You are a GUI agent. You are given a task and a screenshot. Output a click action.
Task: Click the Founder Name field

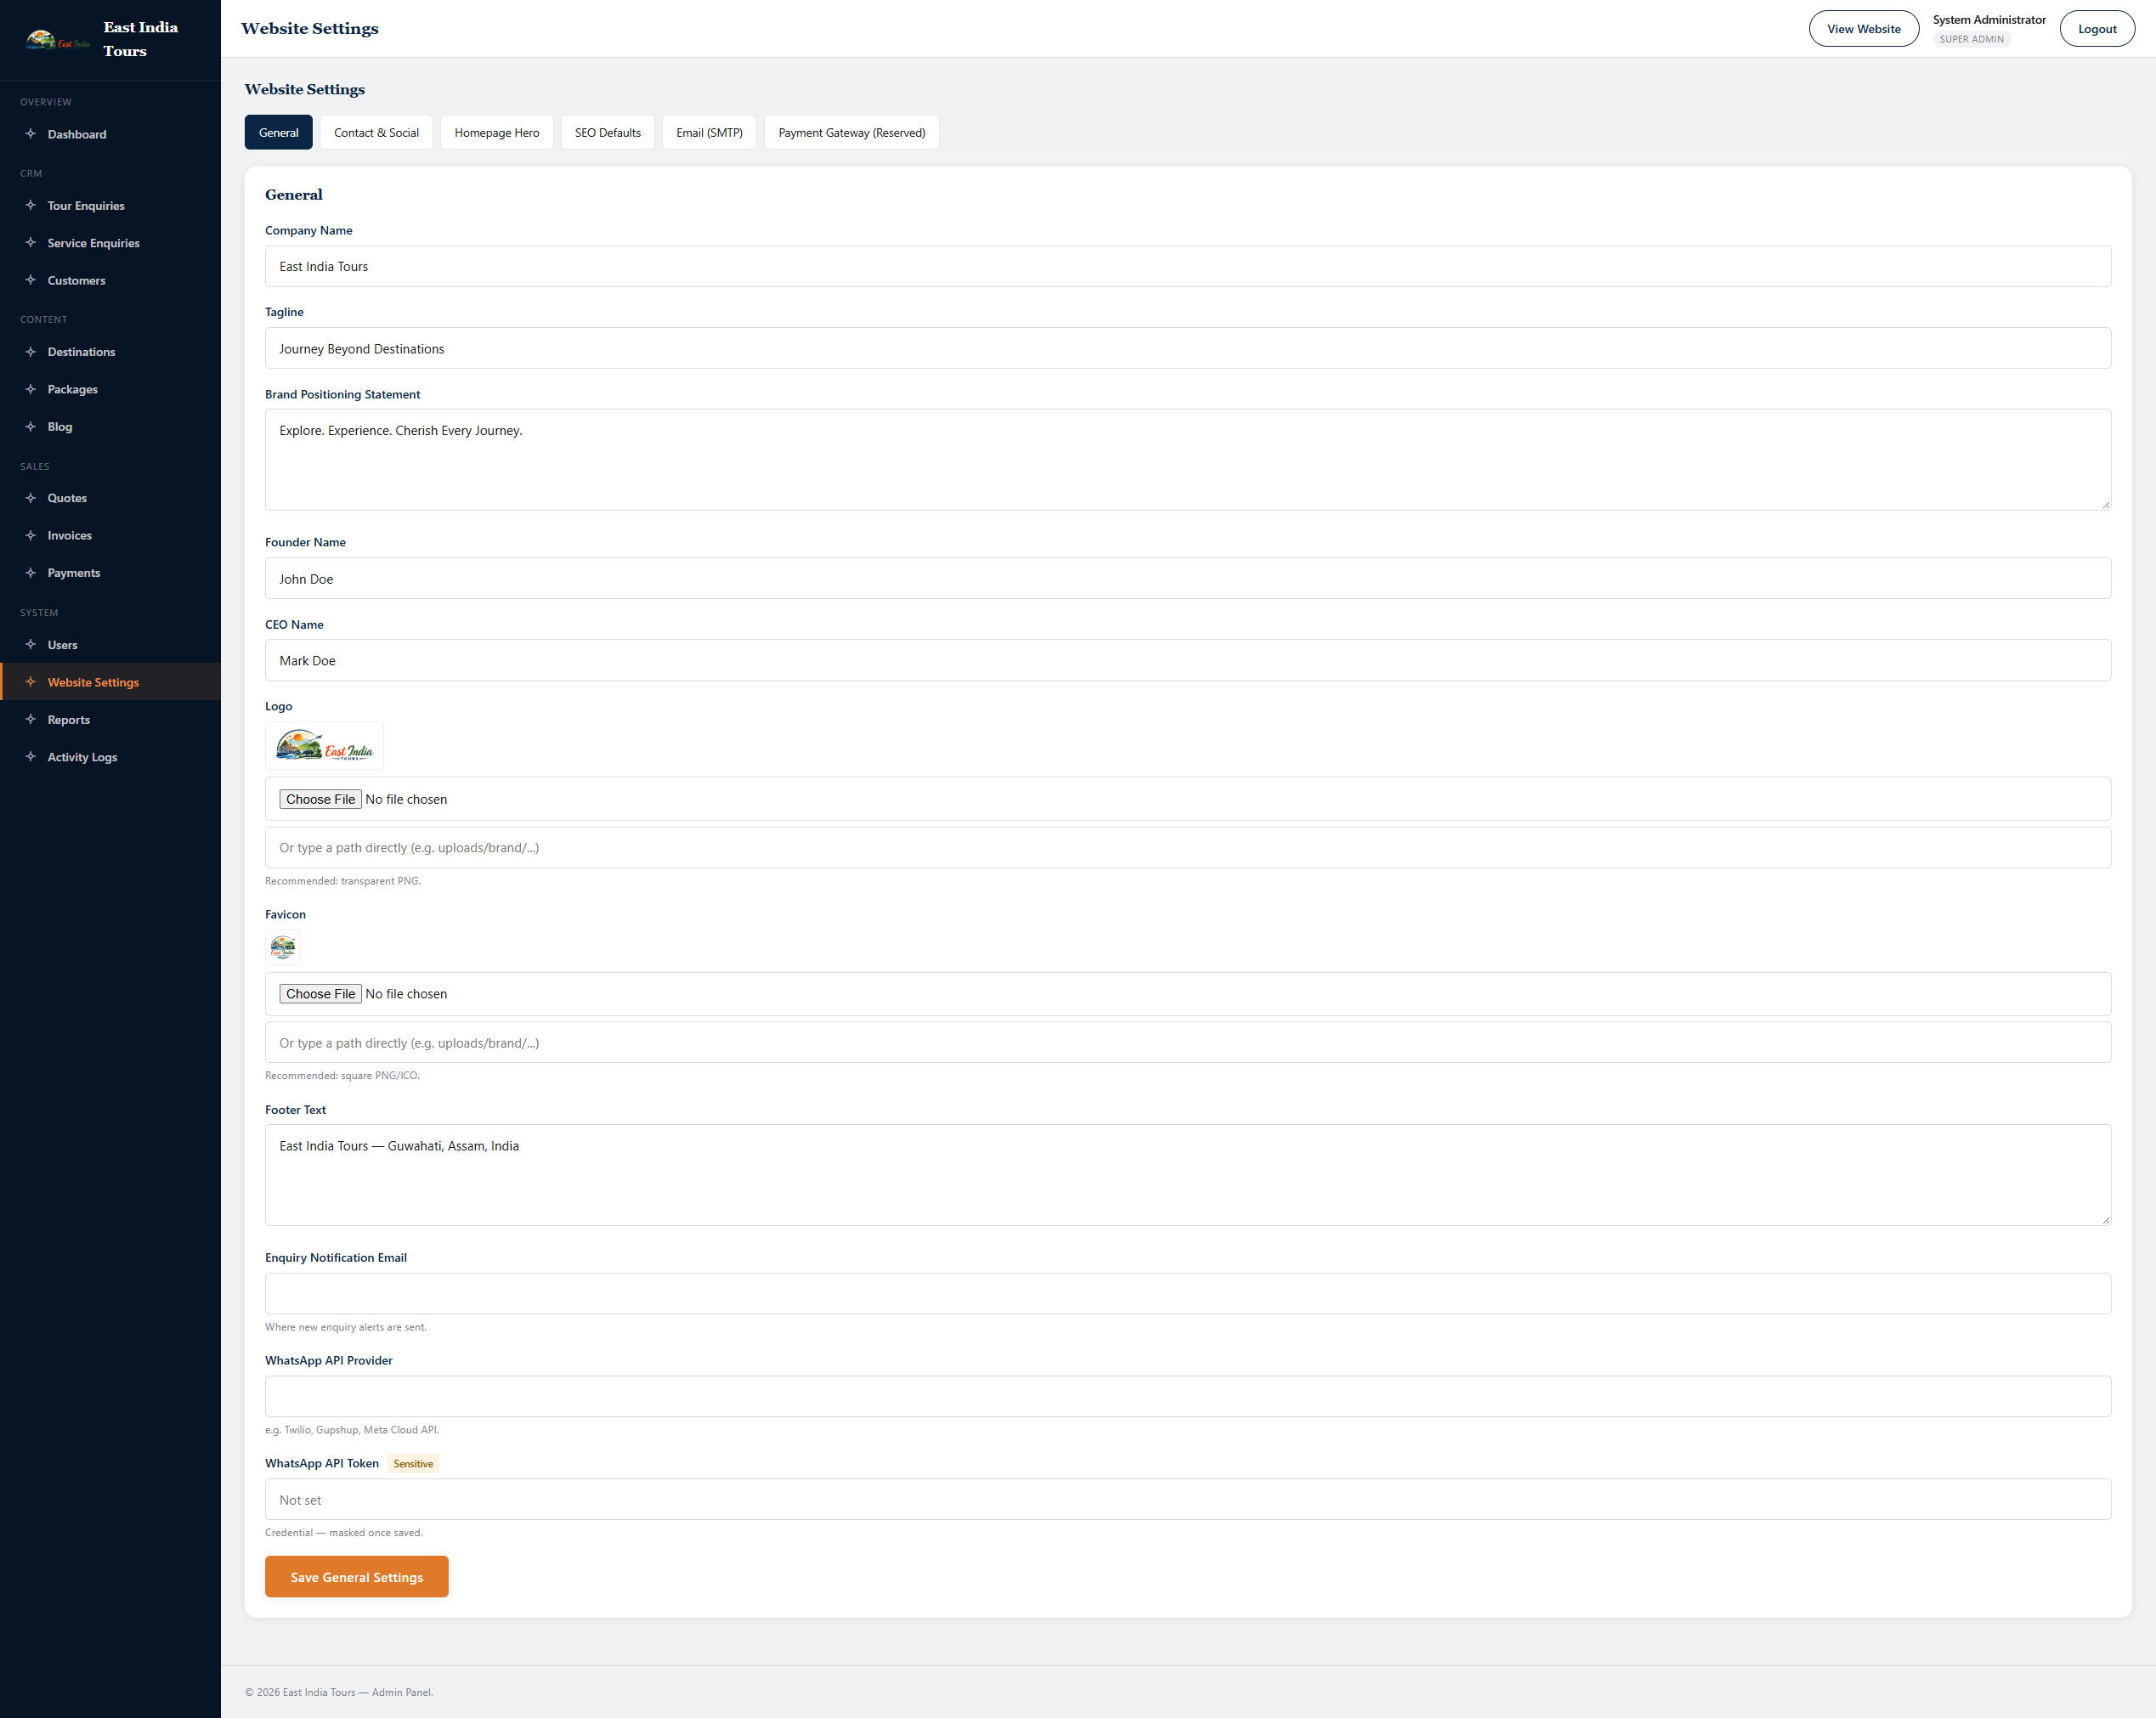[1188, 579]
